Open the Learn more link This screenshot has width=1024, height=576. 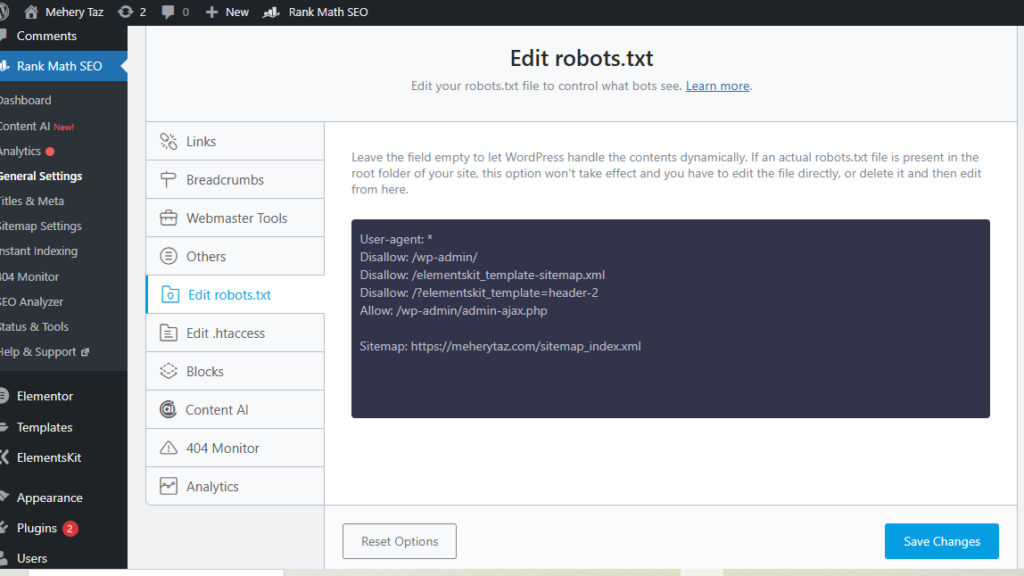(x=717, y=86)
